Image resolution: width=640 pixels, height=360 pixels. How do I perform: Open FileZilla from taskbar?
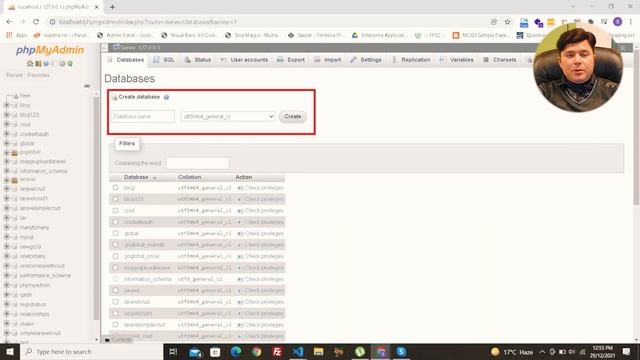277,352
